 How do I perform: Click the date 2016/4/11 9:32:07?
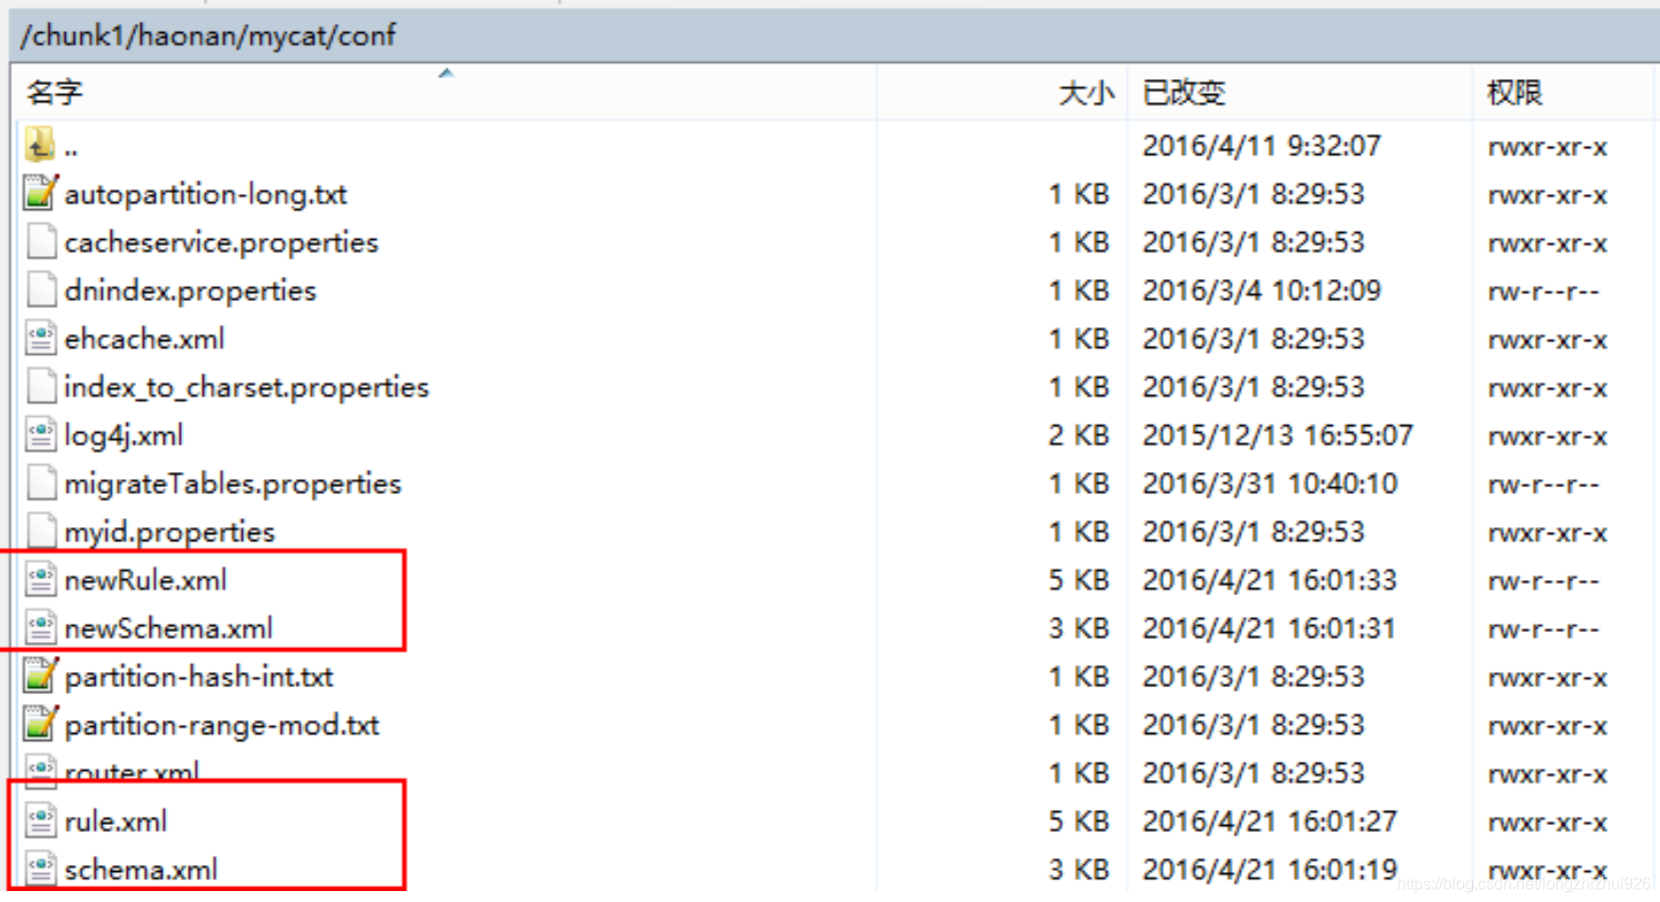(1262, 146)
